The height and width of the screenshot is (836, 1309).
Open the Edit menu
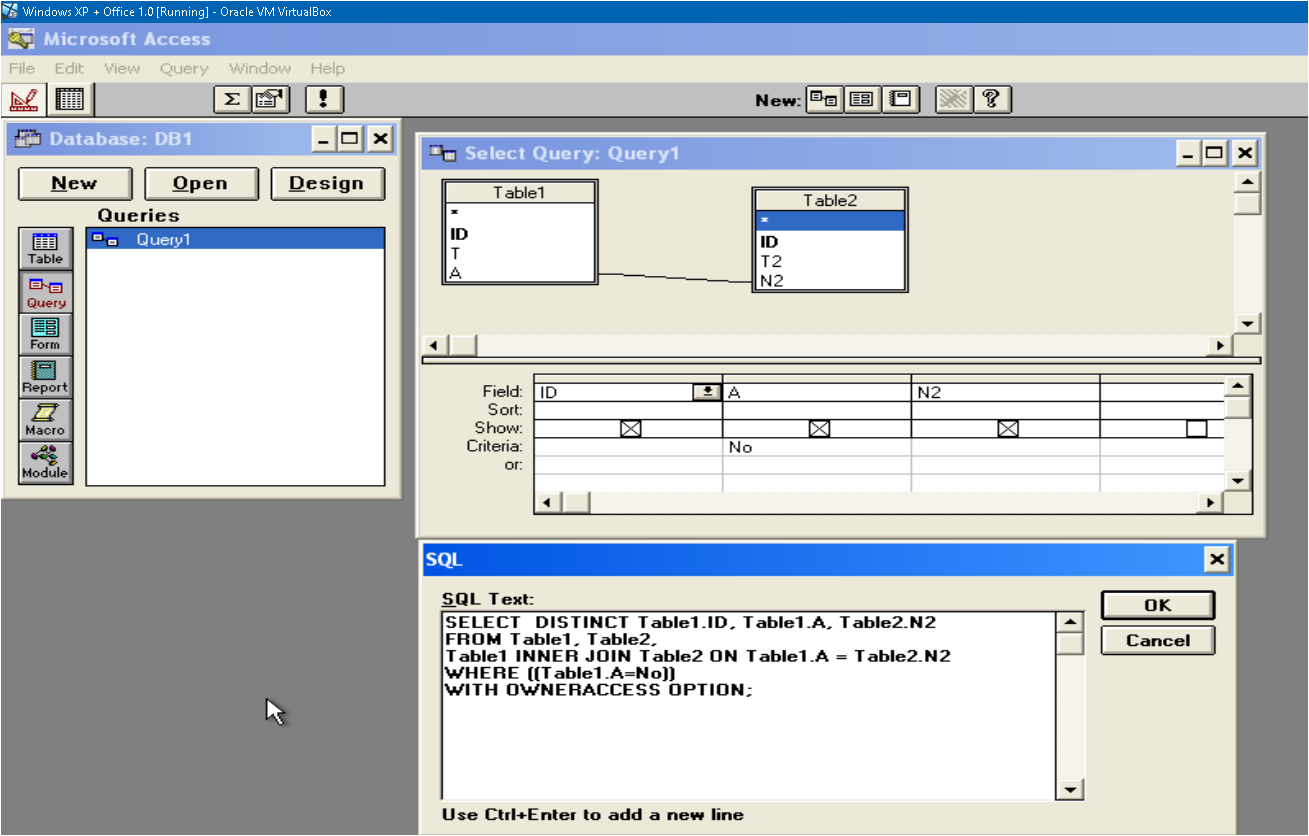[x=69, y=68]
